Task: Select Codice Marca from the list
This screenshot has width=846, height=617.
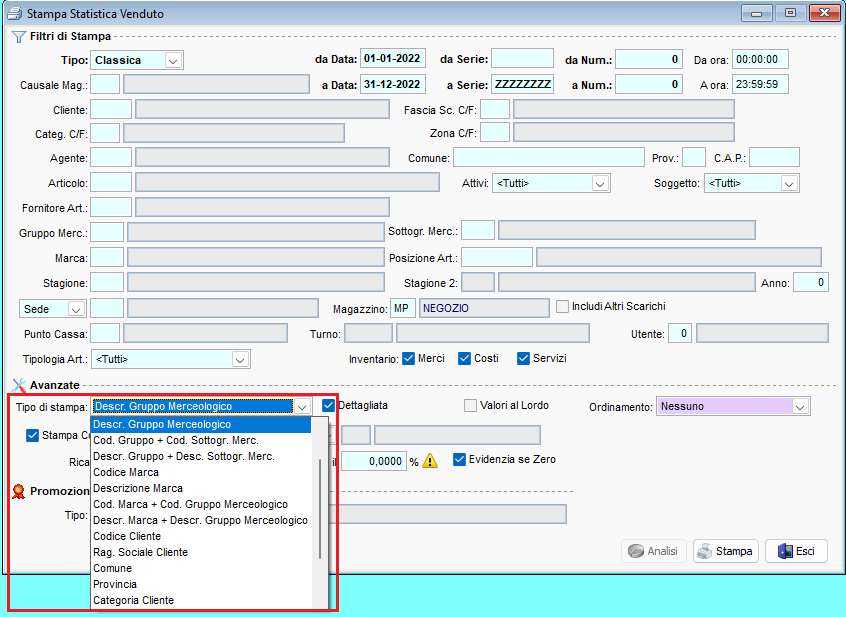Action: tap(126, 472)
